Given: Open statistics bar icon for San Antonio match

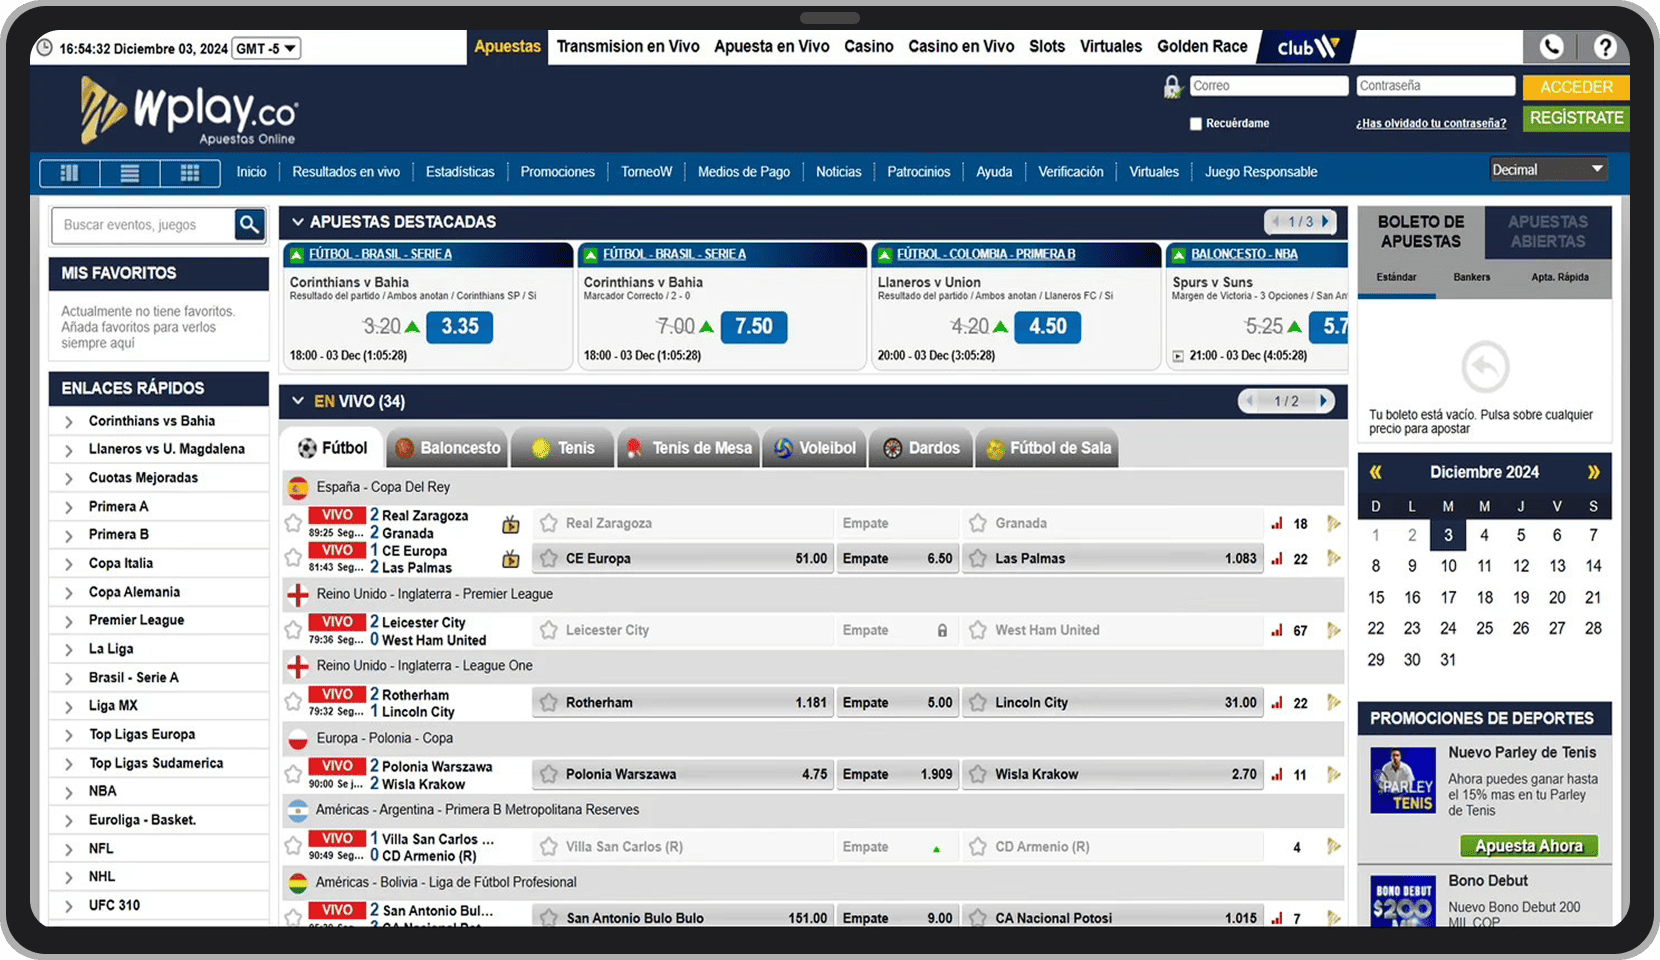Looking at the screenshot, I should pyautogui.click(x=1276, y=918).
